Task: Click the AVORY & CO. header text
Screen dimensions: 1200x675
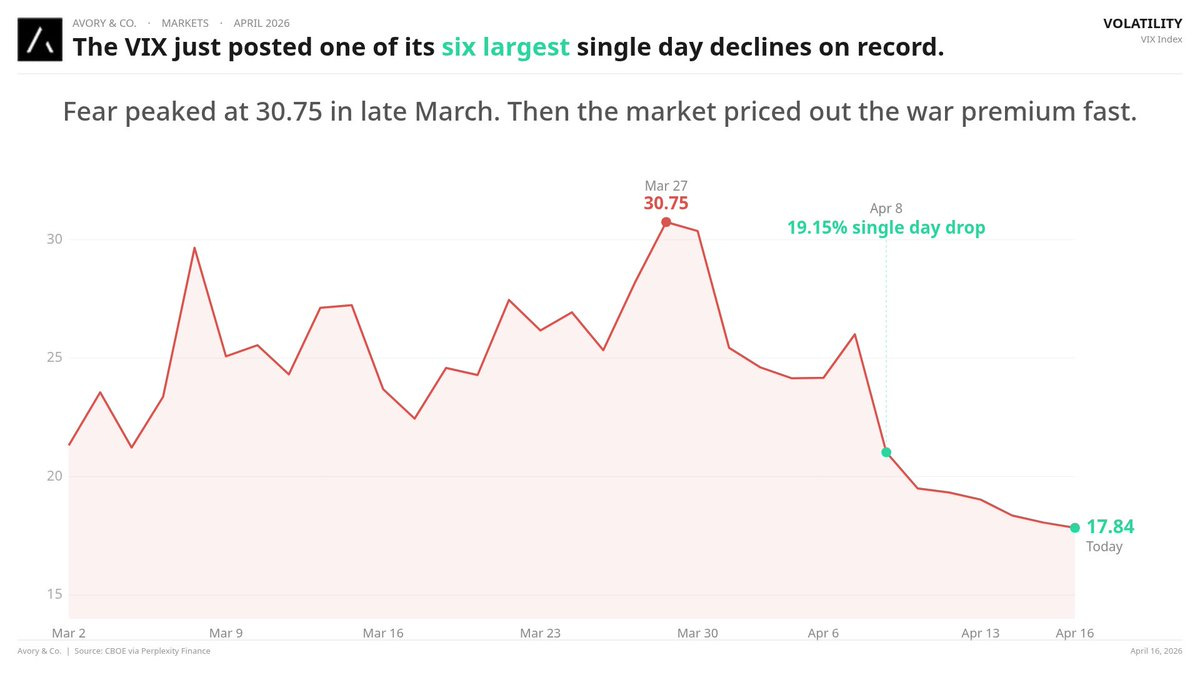Action: coord(104,22)
